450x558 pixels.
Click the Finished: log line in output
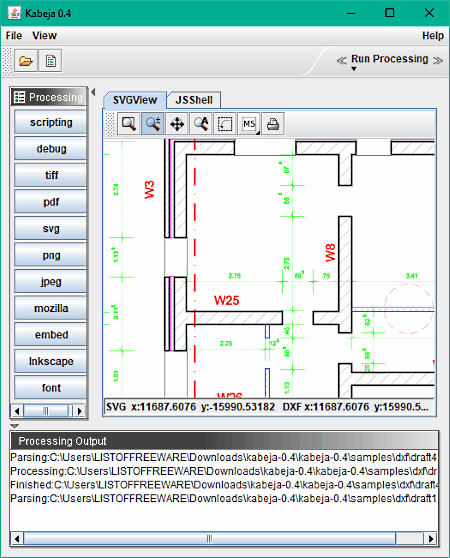(224, 485)
